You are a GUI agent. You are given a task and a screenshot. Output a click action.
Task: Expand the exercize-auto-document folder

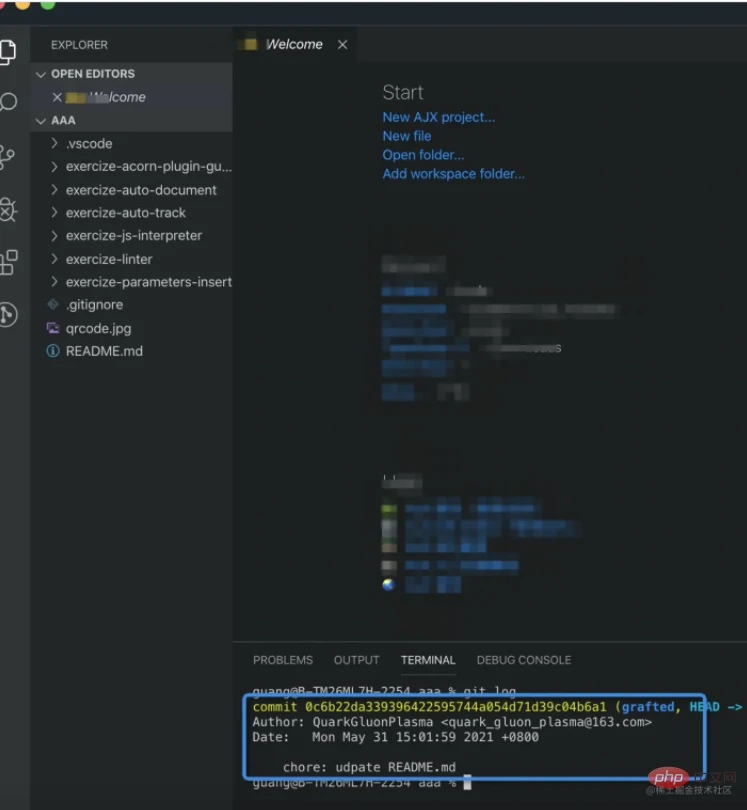point(54,190)
